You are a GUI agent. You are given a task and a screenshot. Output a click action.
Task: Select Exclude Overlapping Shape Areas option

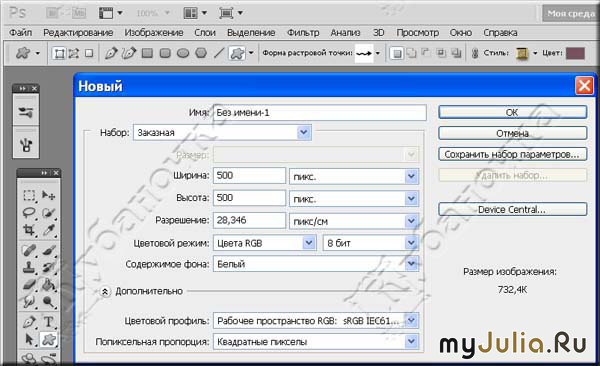pyautogui.click(x=456, y=53)
